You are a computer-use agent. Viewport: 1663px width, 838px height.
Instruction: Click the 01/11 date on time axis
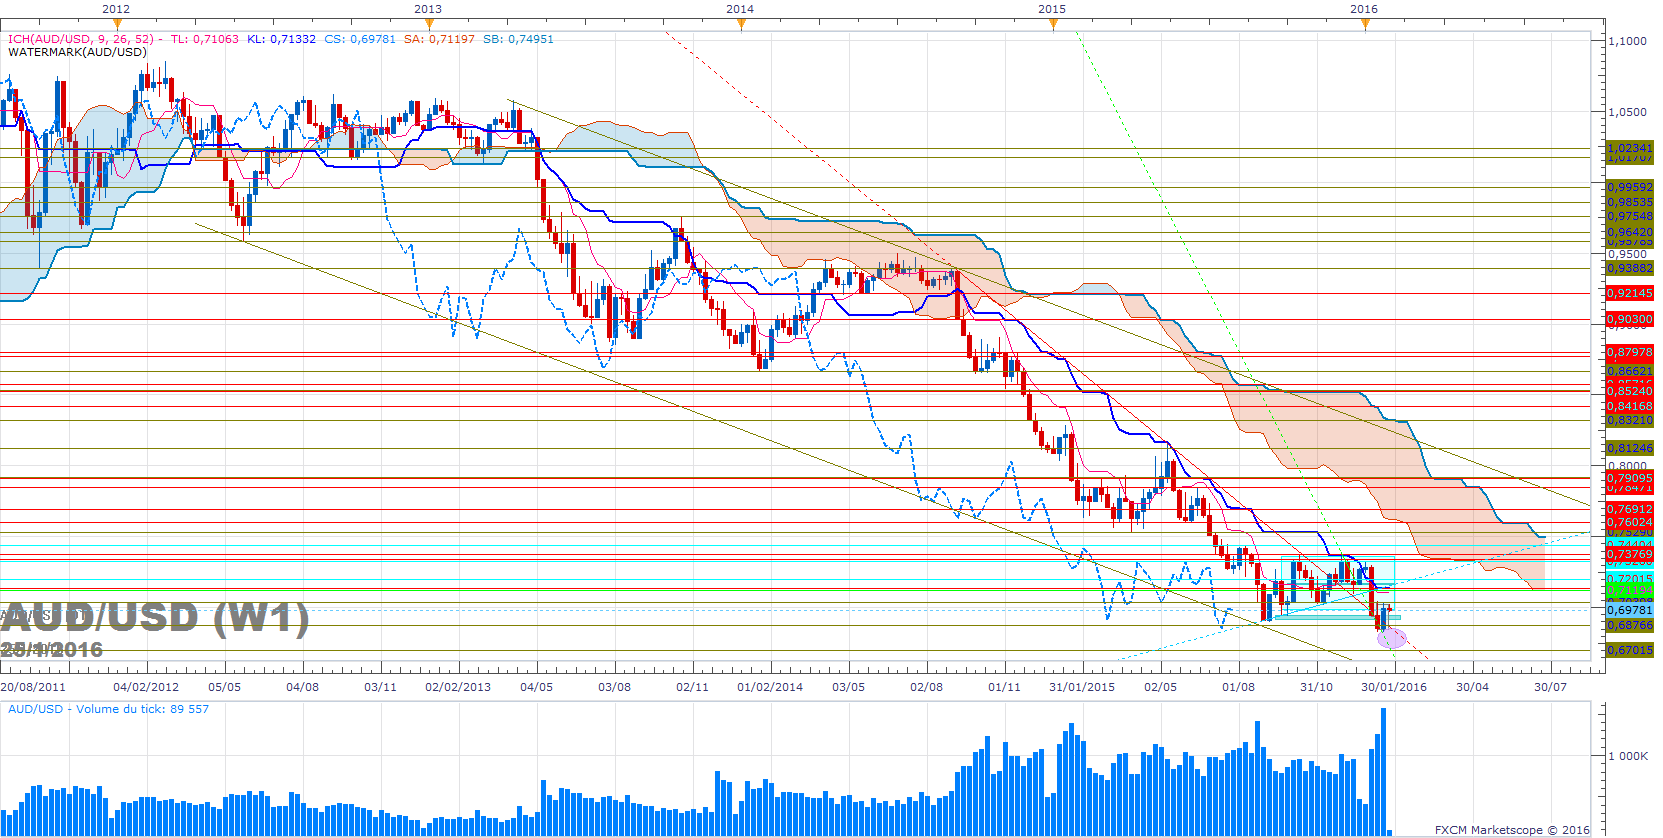(x=1005, y=687)
